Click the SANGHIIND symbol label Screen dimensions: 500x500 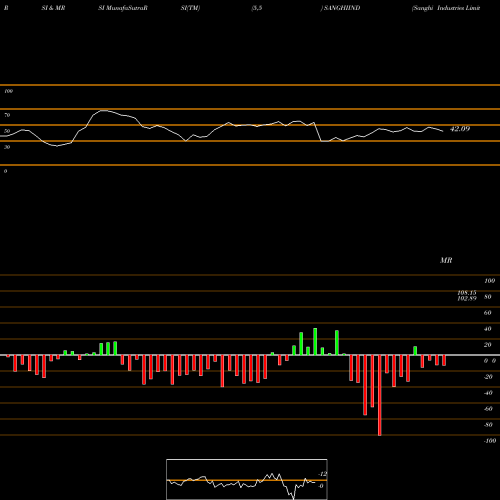[x=342, y=8]
